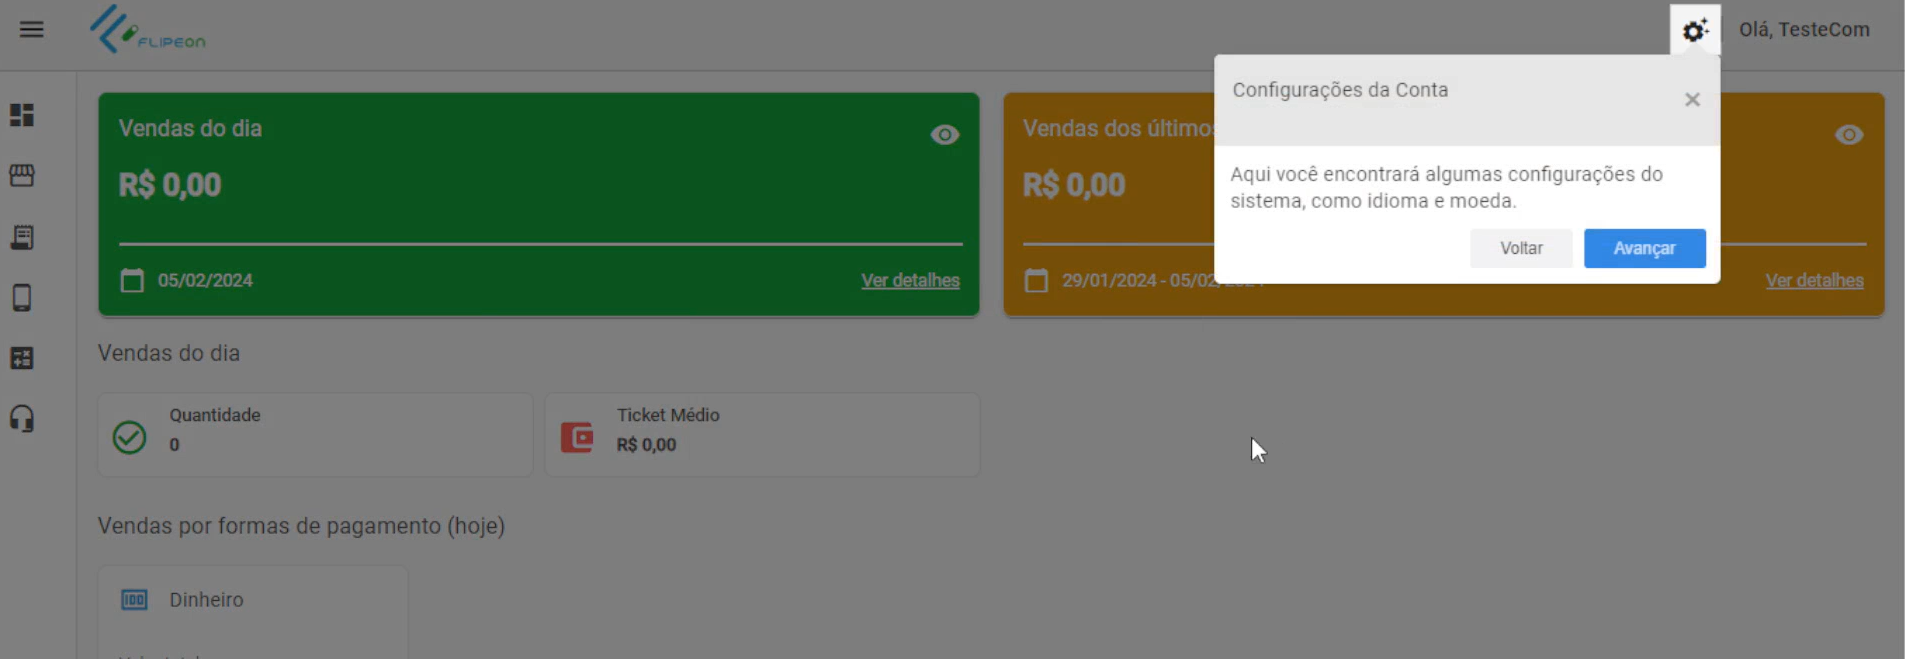
Task: Click the Configurações da Conta title
Action: click(x=1340, y=90)
